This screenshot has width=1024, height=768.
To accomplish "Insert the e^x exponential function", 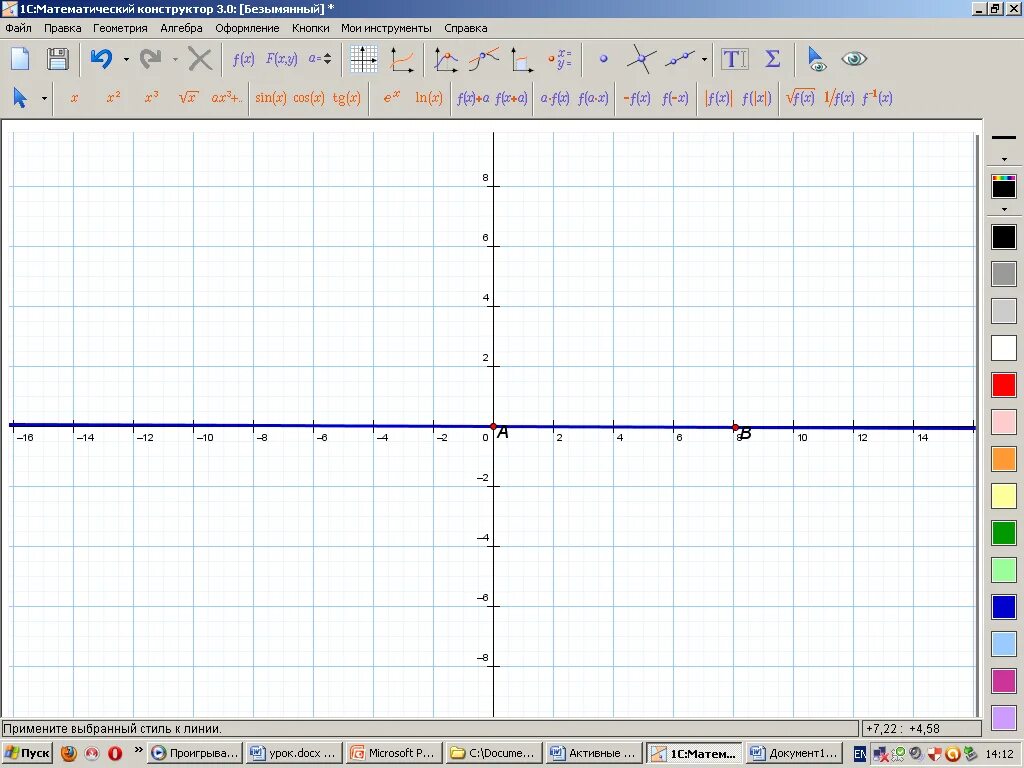I will pos(391,98).
